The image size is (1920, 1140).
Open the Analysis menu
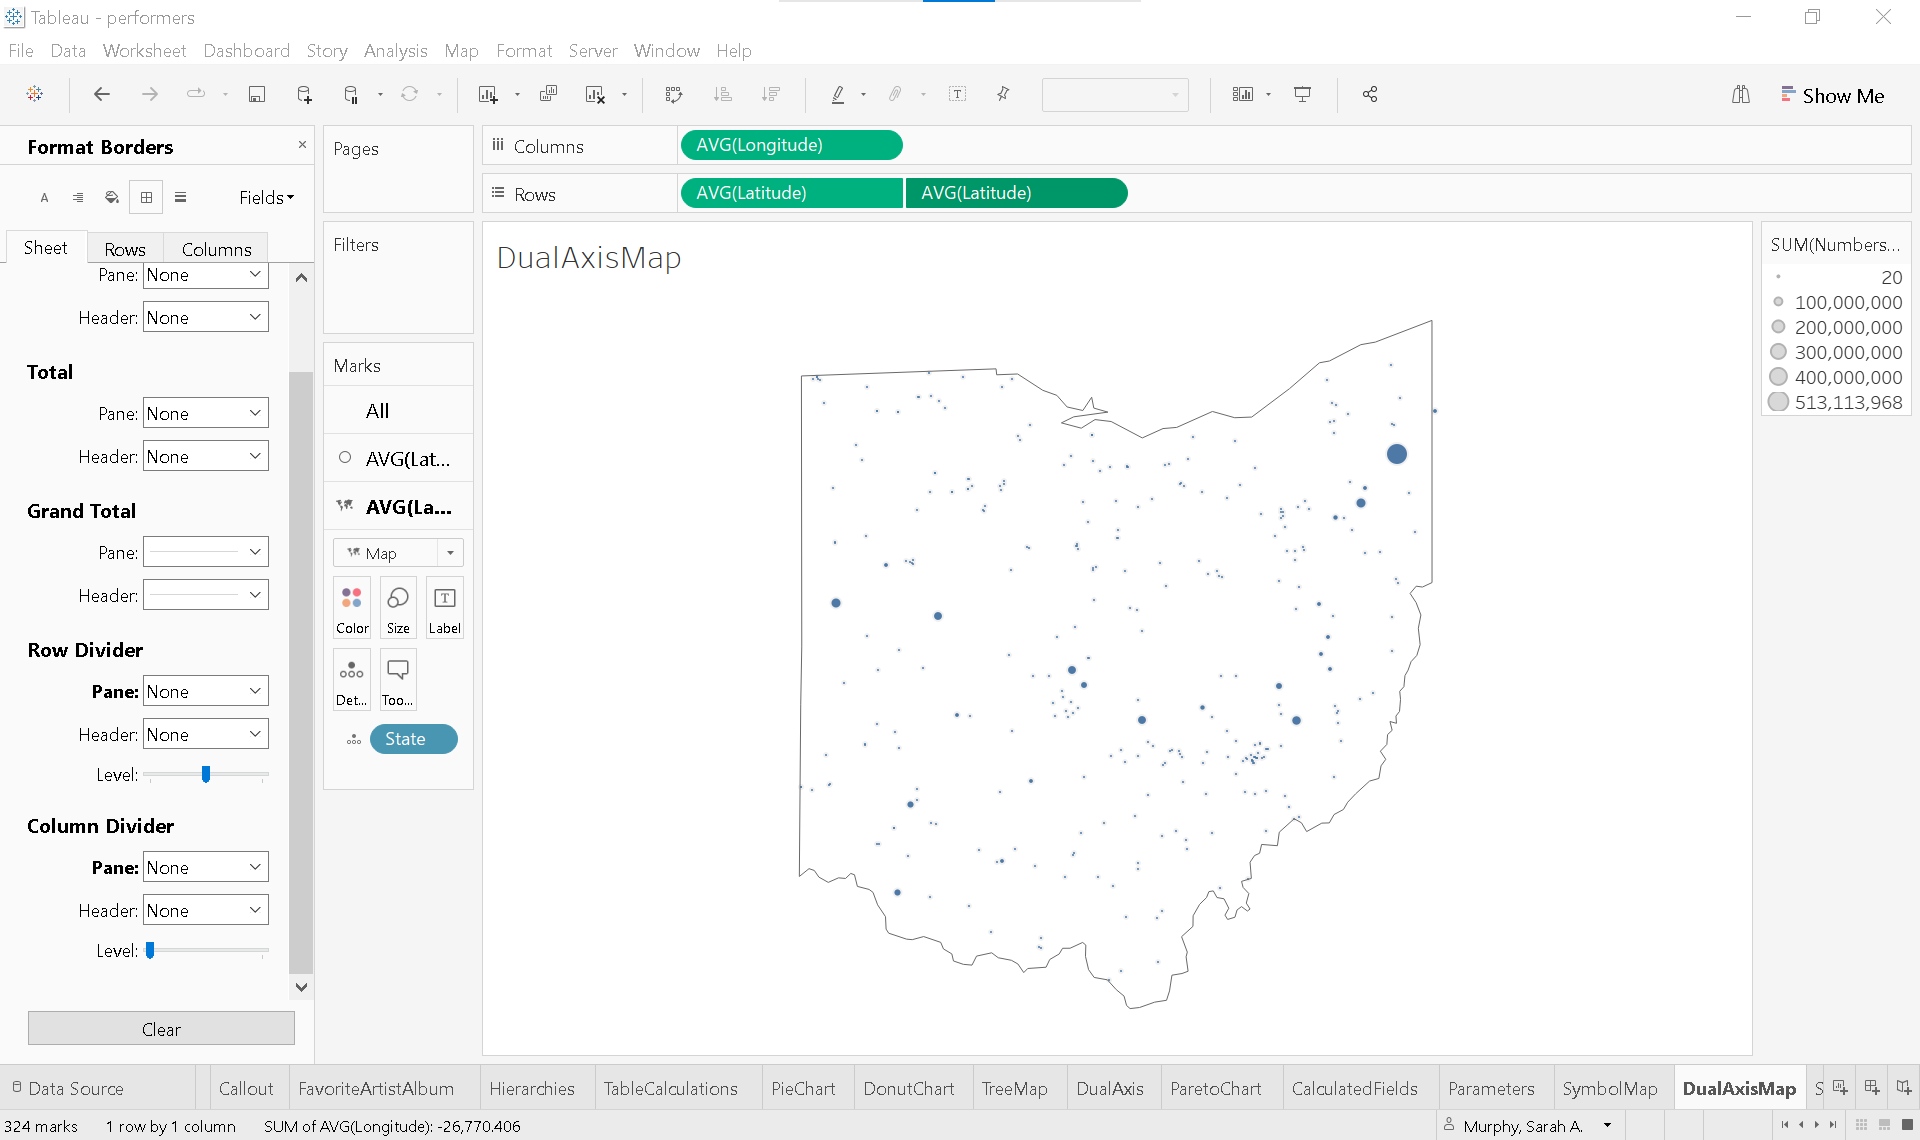(x=395, y=51)
